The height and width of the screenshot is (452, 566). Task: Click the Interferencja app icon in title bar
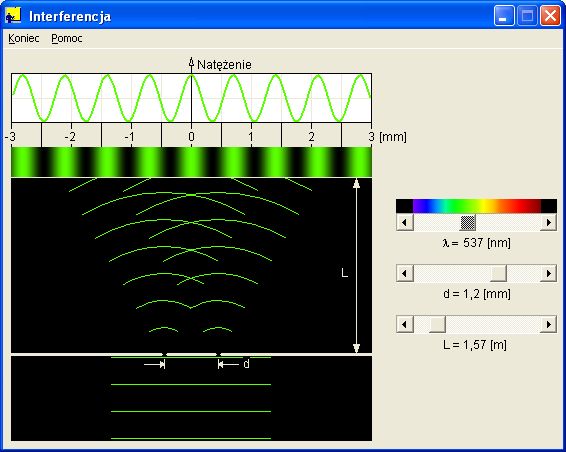(x=13, y=16)
